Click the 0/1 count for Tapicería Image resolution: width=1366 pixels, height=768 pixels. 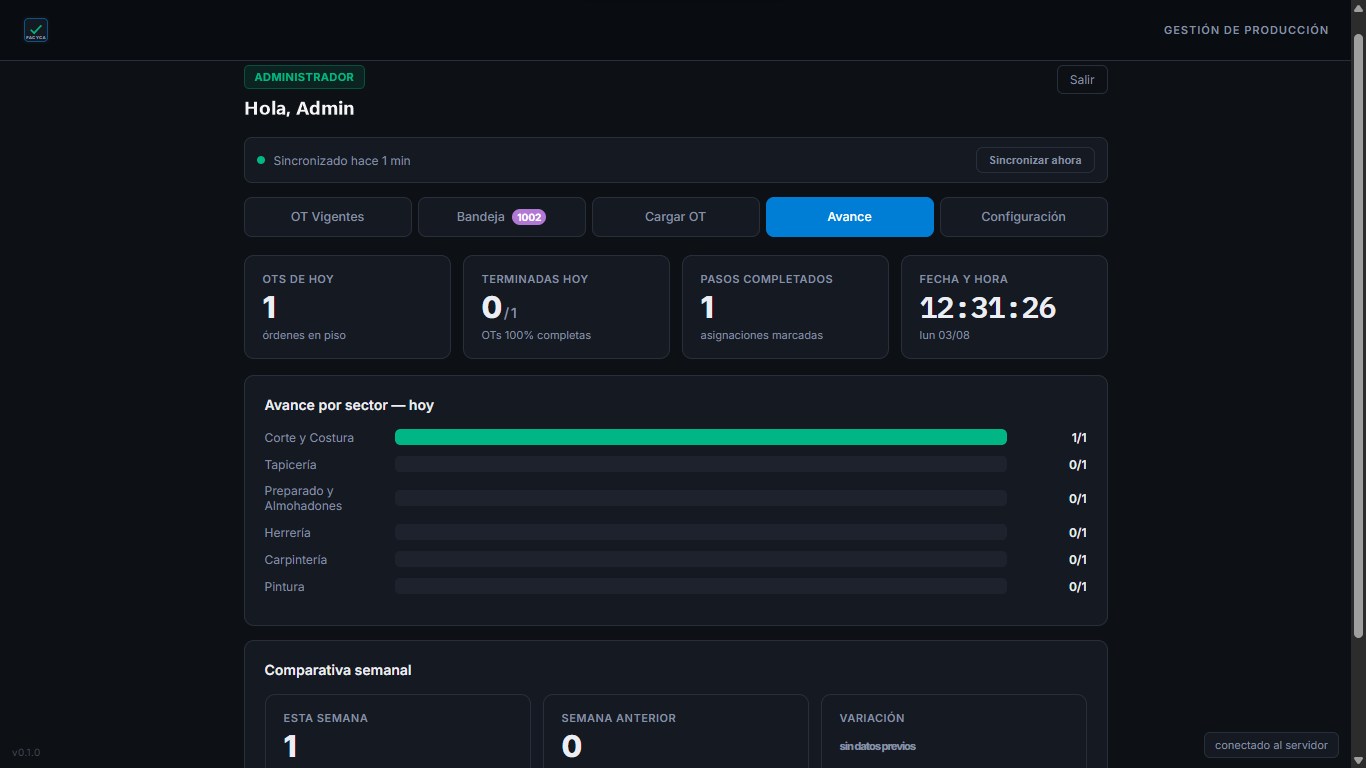(x=1078, y=464)
